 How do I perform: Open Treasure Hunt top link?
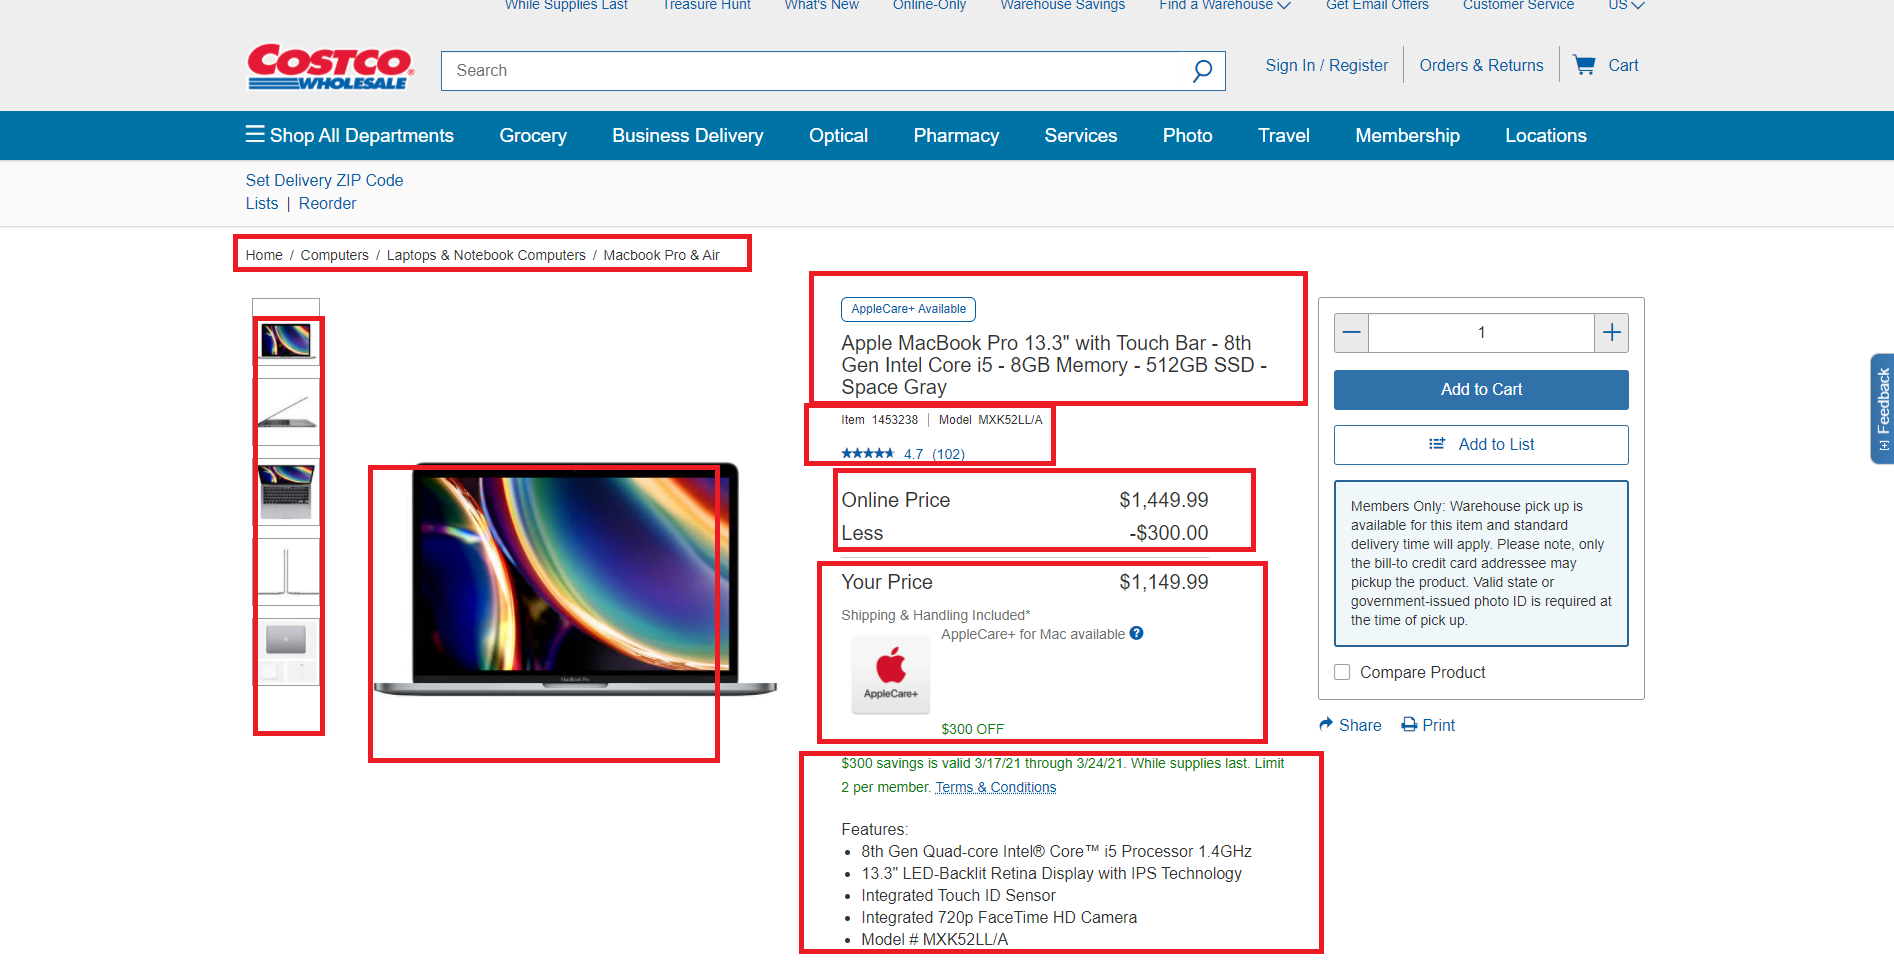coord(706,5)
